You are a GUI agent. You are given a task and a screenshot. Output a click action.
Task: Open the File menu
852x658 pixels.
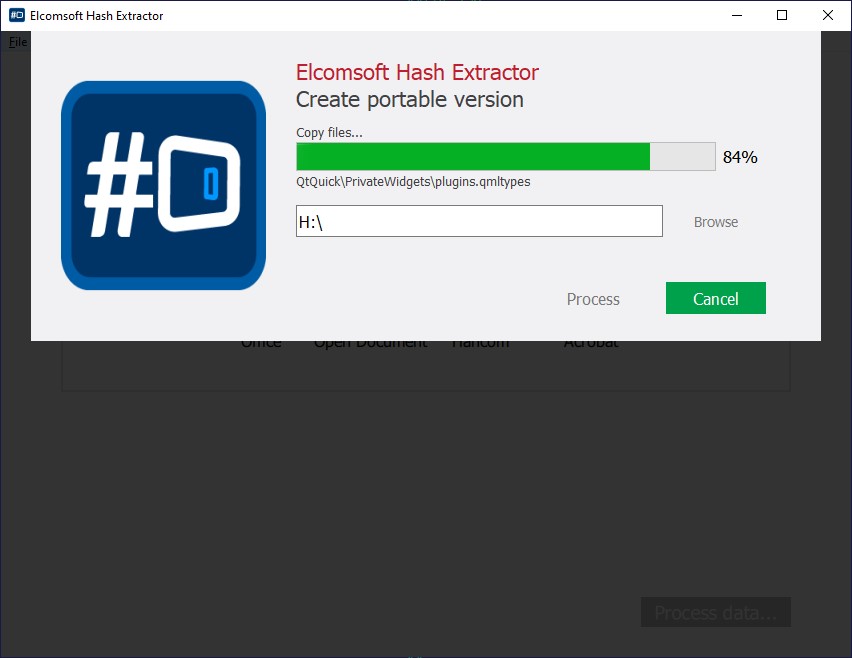(x=18, y=42)
